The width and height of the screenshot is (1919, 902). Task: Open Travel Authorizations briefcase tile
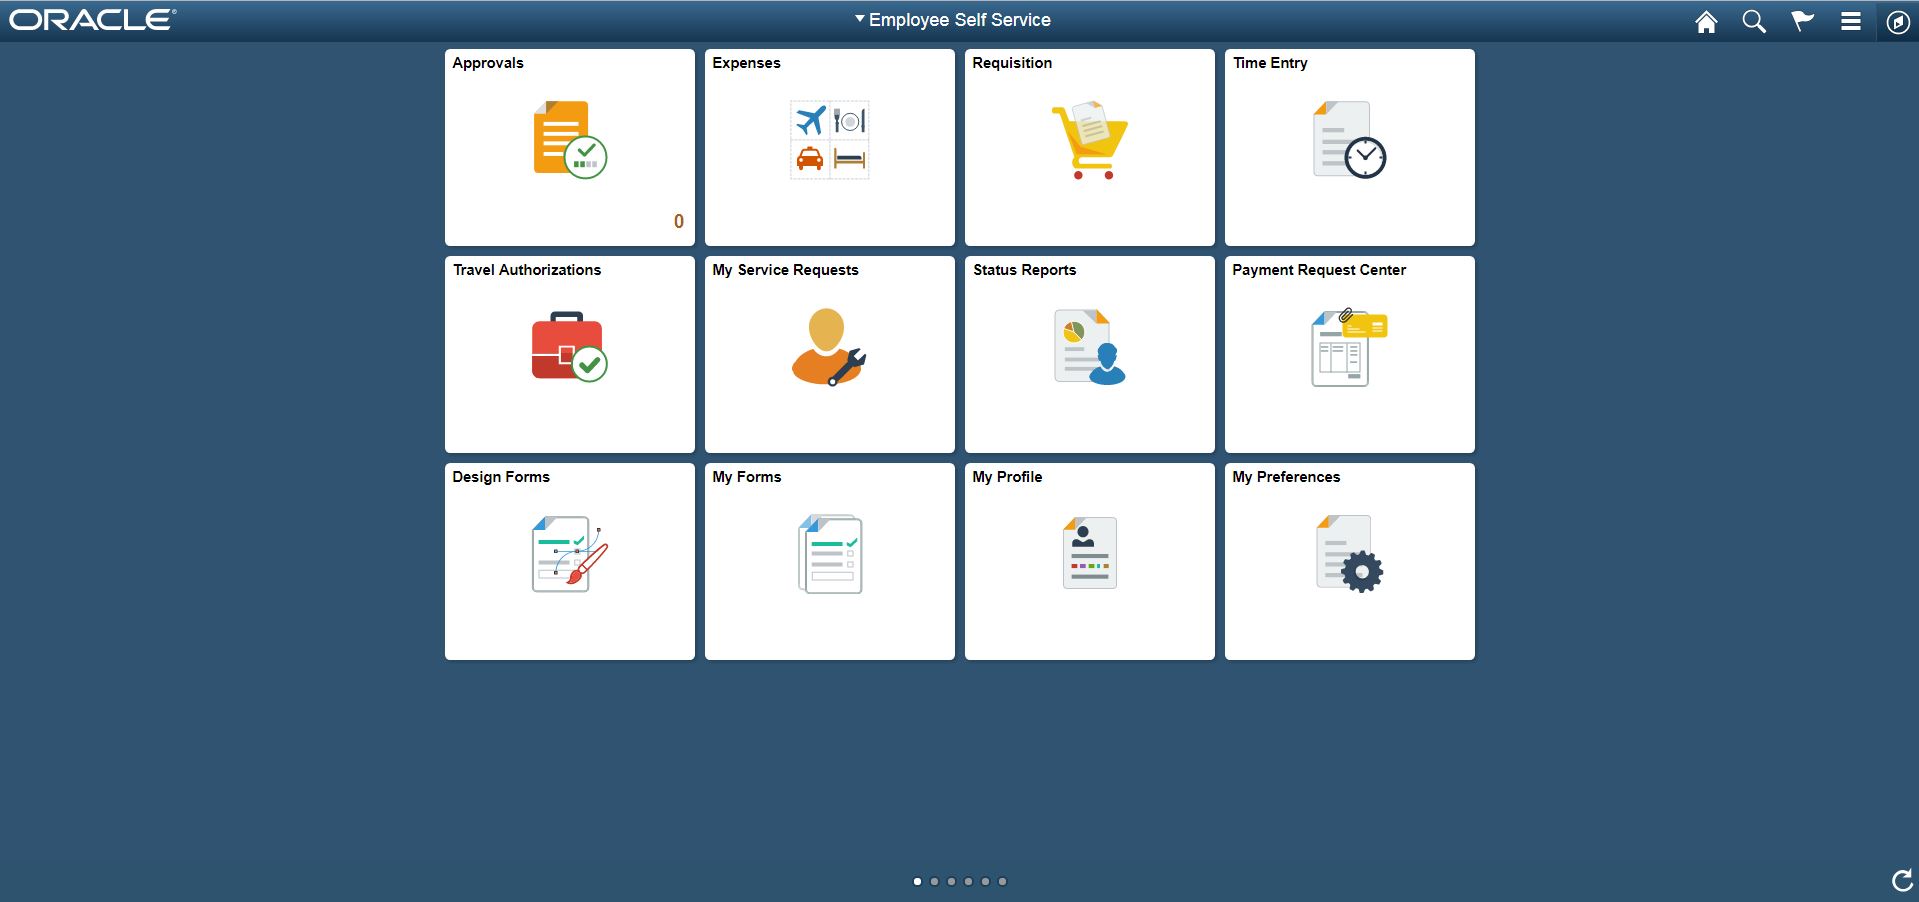click(569, 354)
